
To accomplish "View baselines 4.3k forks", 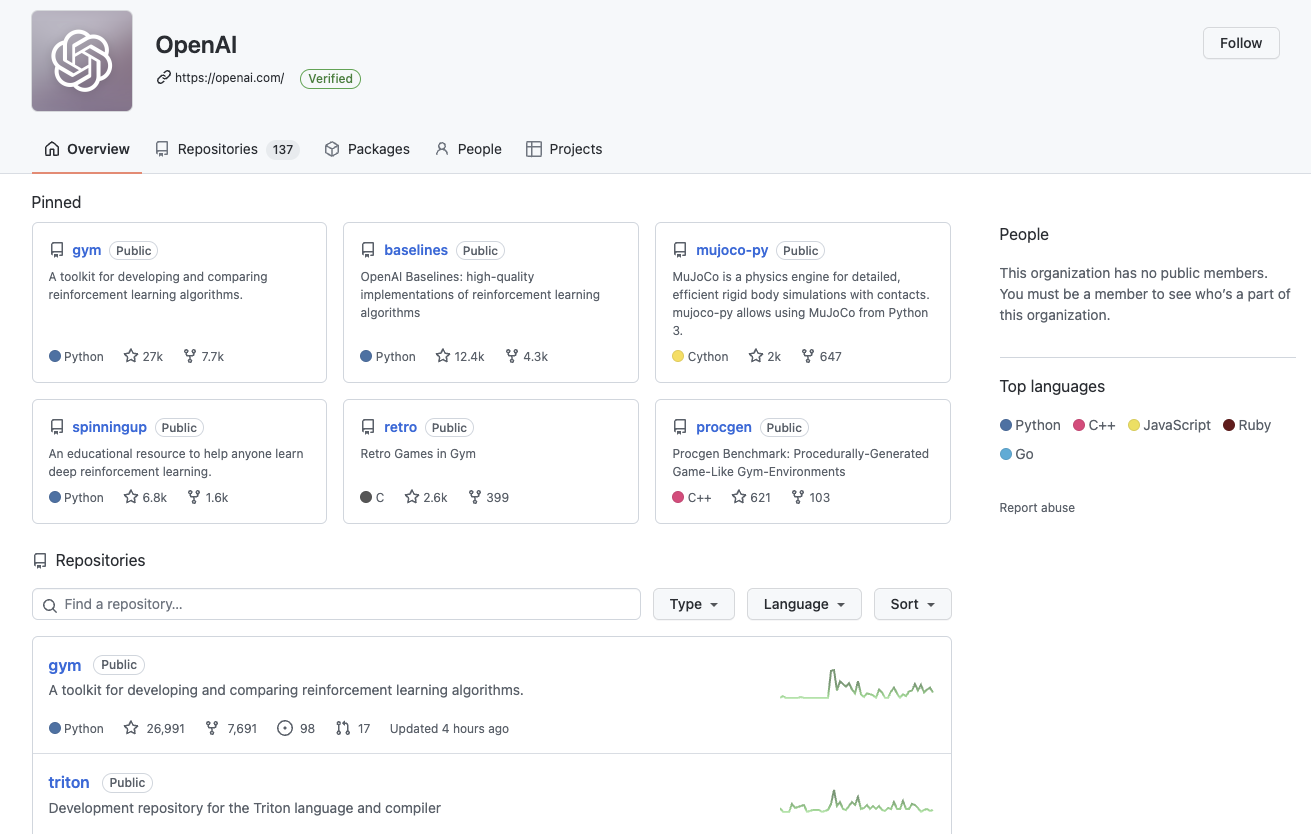I will pos(526,356).
